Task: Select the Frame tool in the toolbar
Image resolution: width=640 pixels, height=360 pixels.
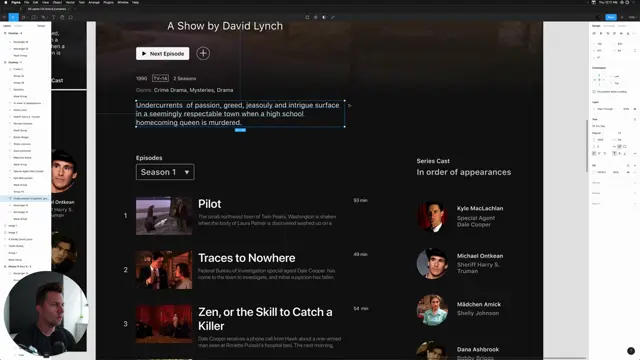Action: pyautogui.click(x=24, y=18)
